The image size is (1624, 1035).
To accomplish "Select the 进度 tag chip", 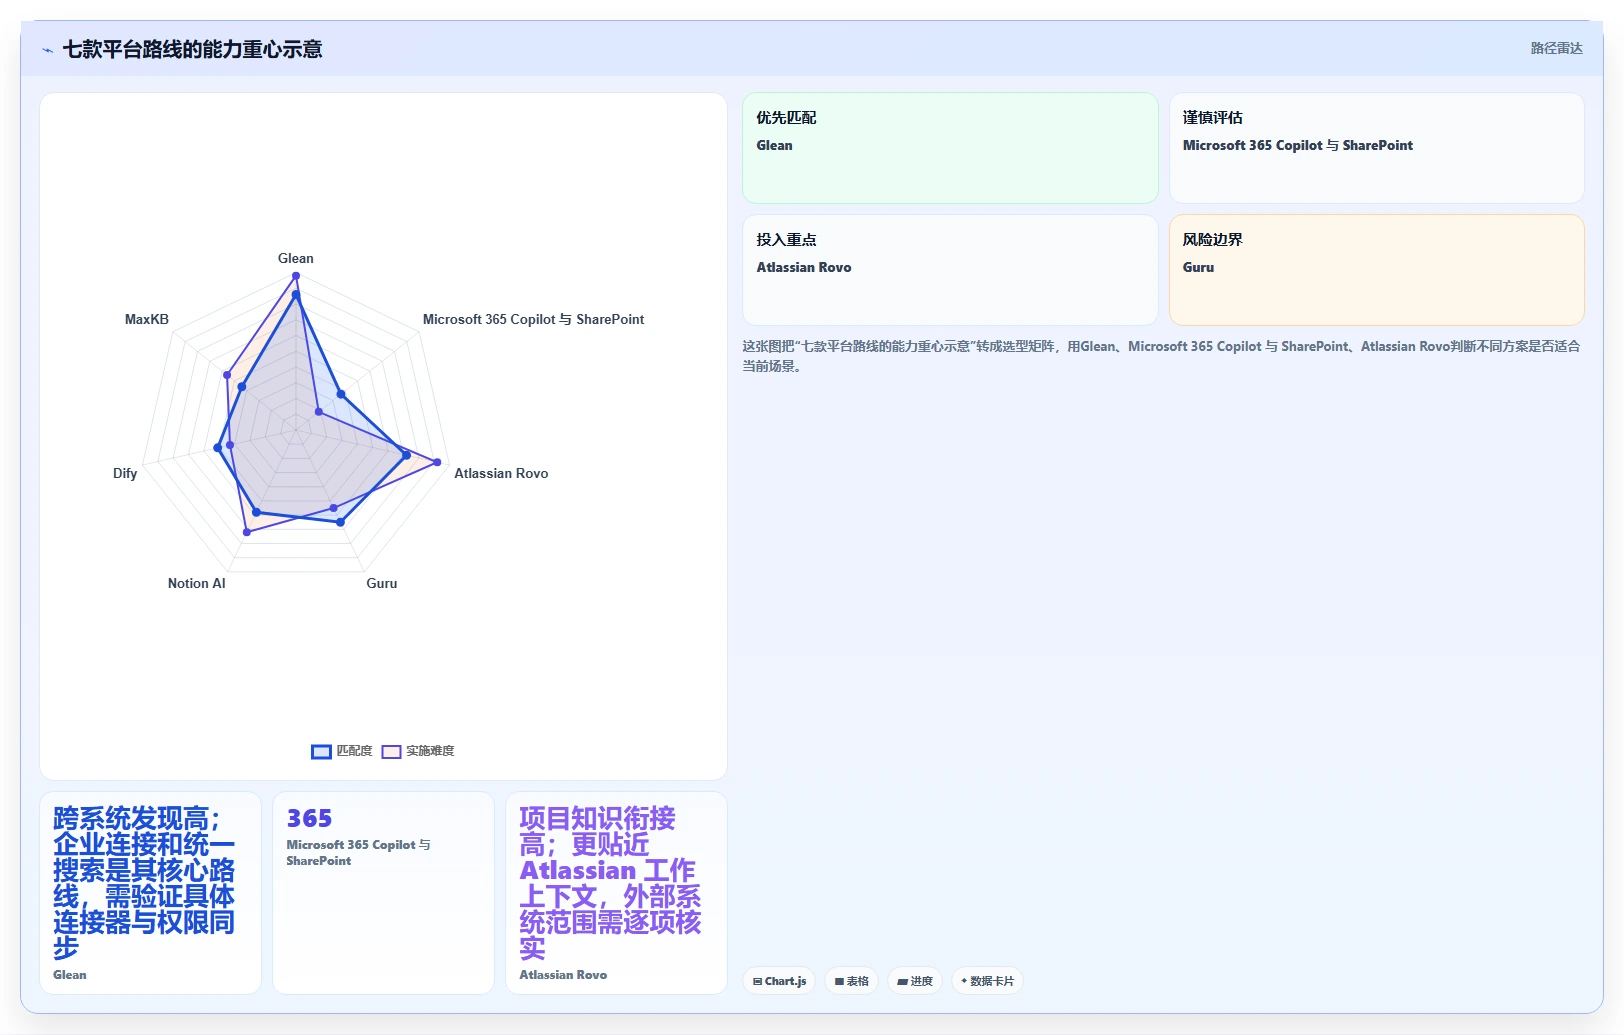I will 915,981.
